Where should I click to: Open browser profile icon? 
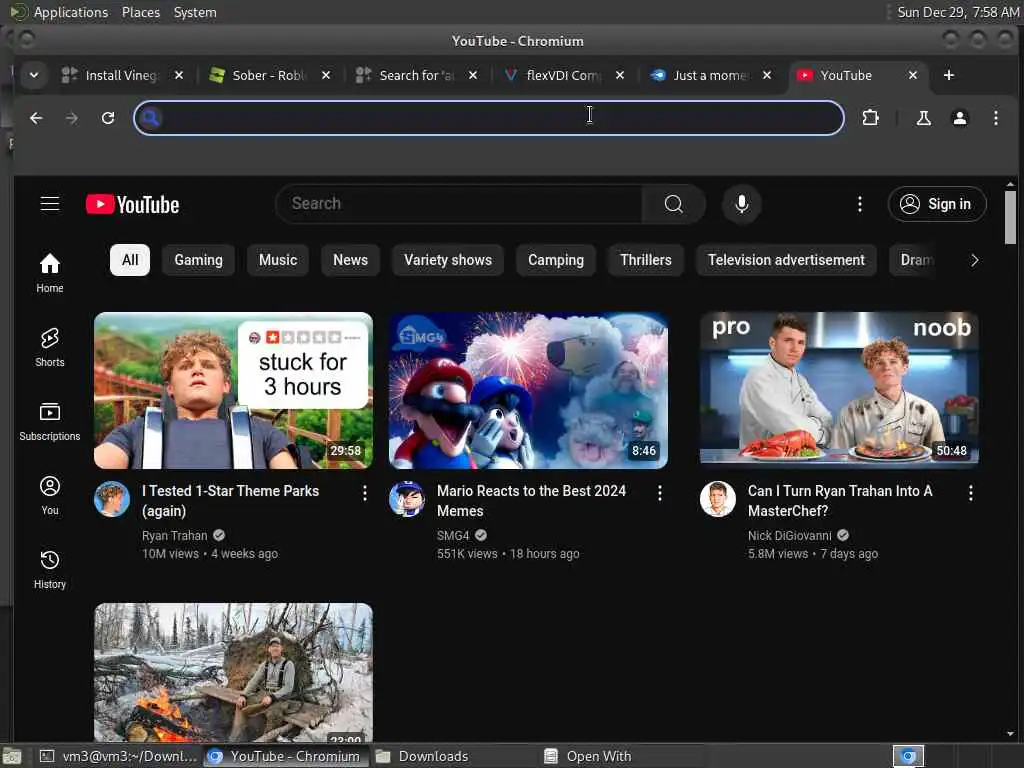point(959,118)
